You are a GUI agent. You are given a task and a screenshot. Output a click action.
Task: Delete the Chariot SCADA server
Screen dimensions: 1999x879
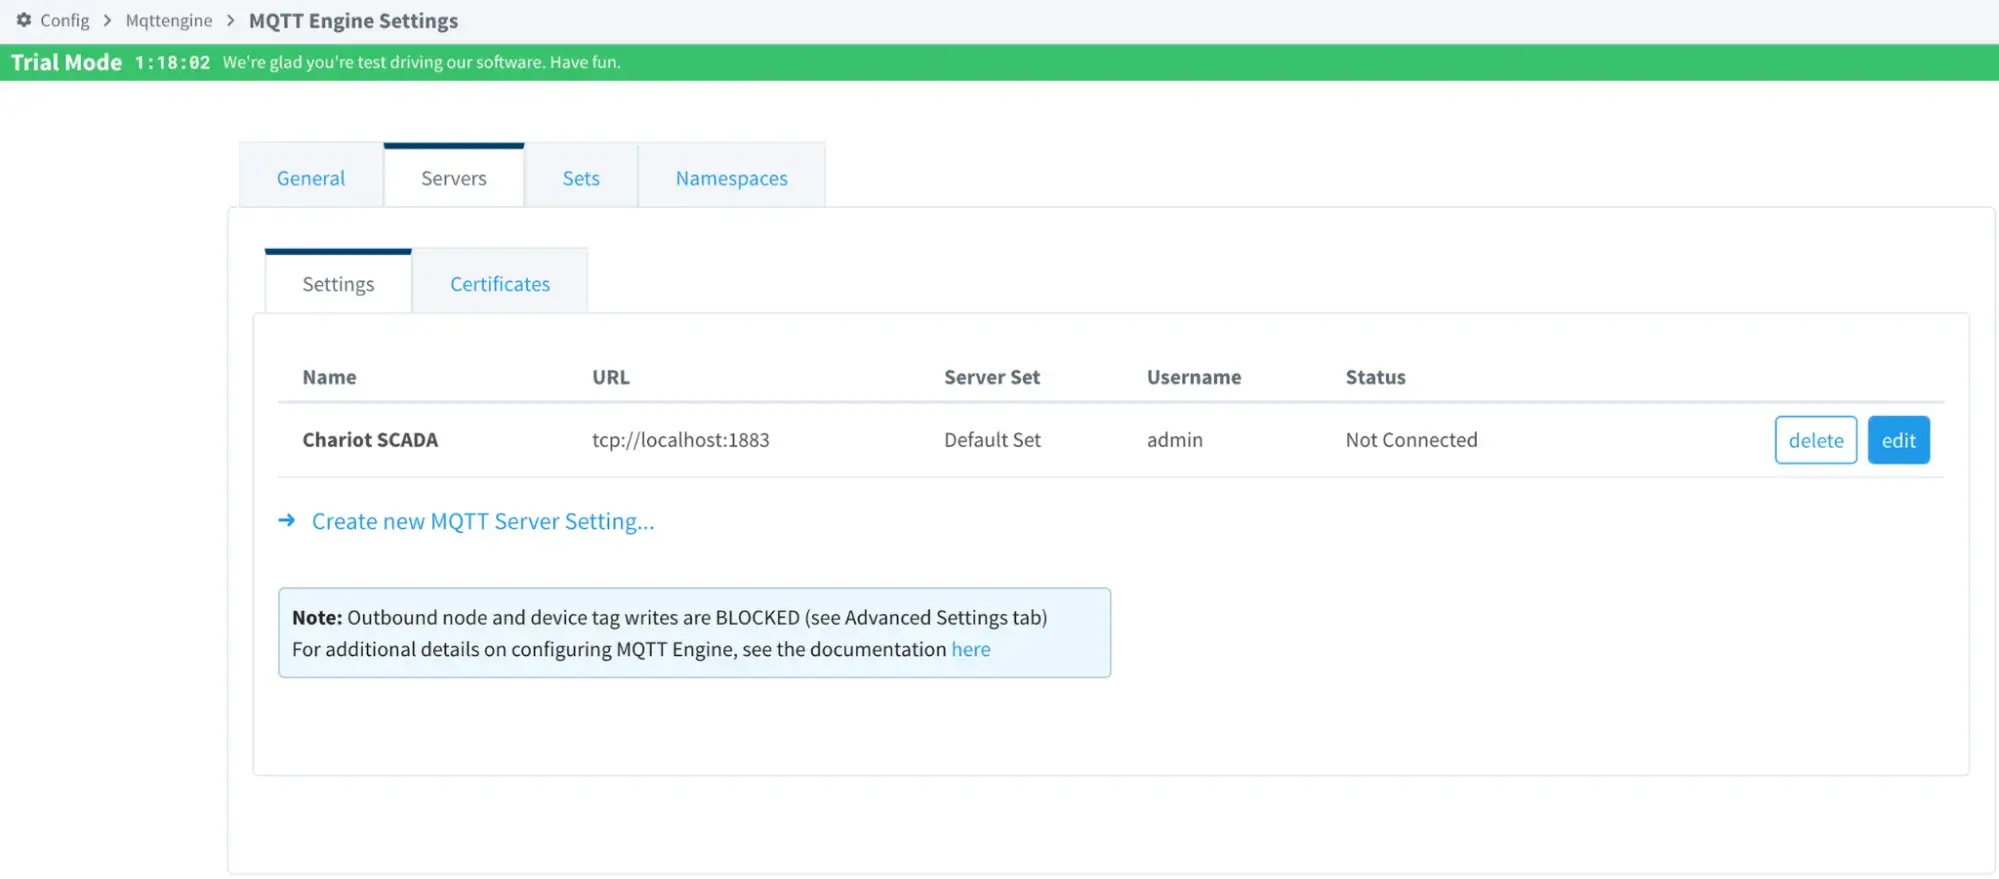click(x=1816, y=440)
